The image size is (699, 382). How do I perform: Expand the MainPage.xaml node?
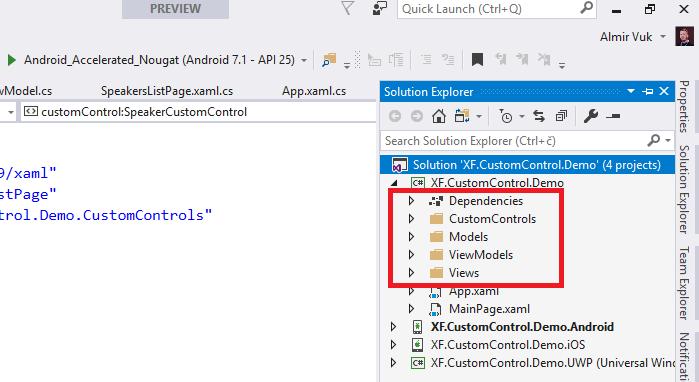pos(411,309)
